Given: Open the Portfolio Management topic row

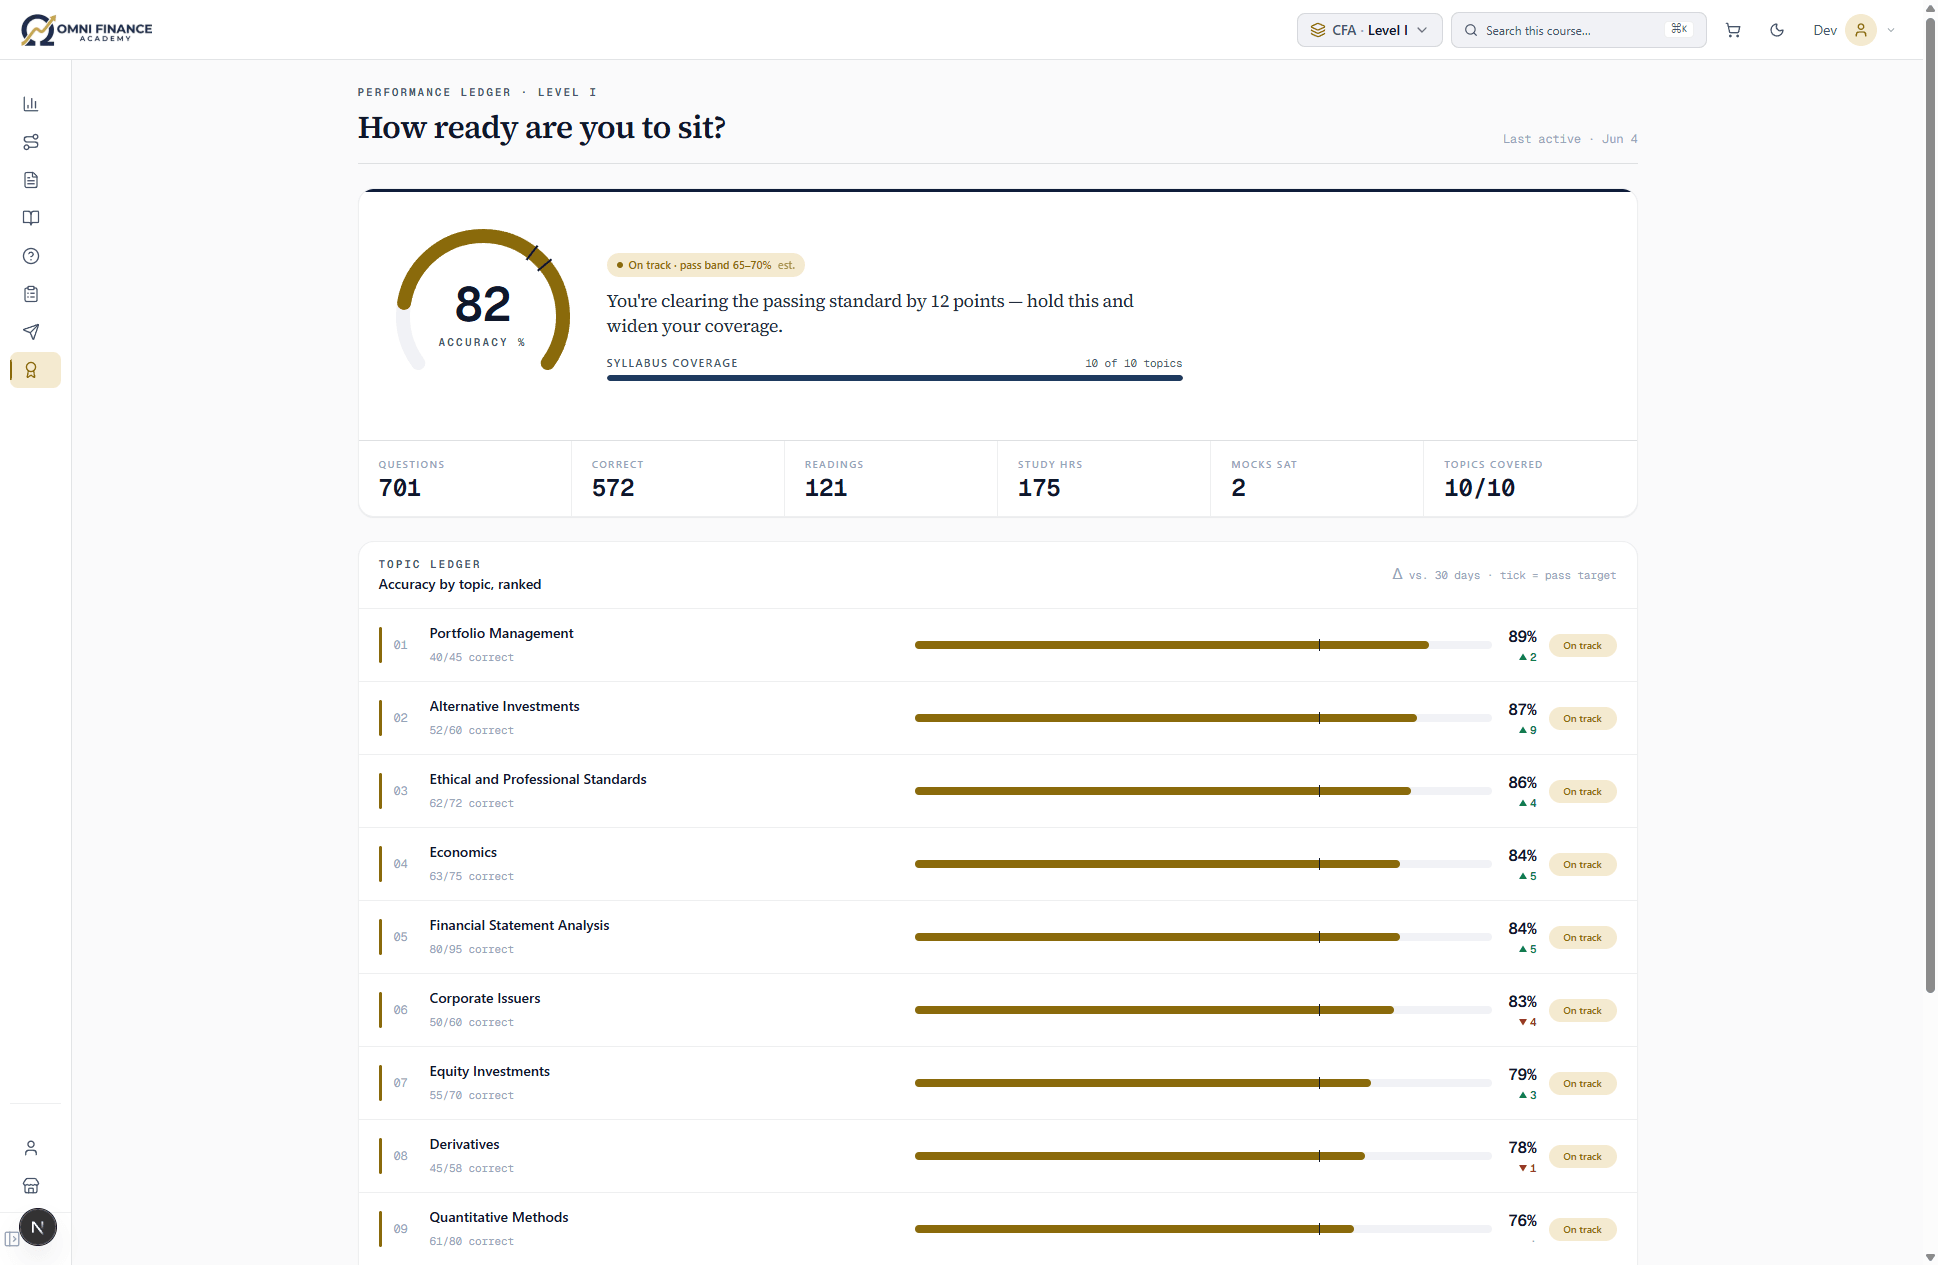Looking at the screenshot, I should tap(997, 645).
